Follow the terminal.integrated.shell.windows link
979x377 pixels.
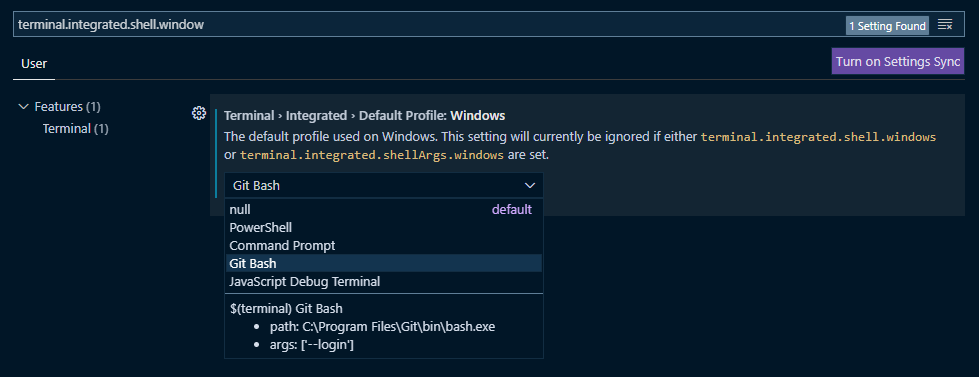(819, 137)
